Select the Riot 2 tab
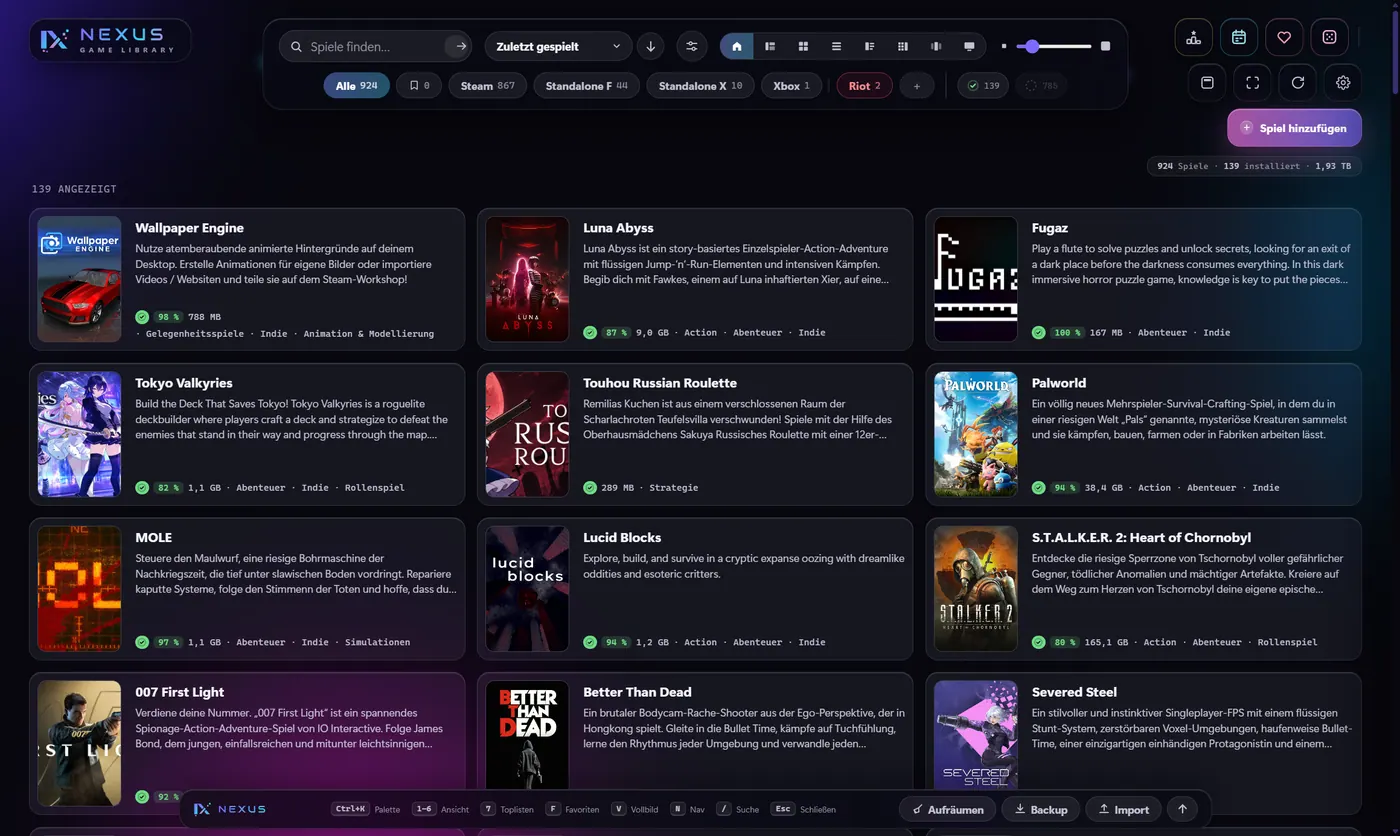This screenshot has width=1400, height=836. [865, 86]
